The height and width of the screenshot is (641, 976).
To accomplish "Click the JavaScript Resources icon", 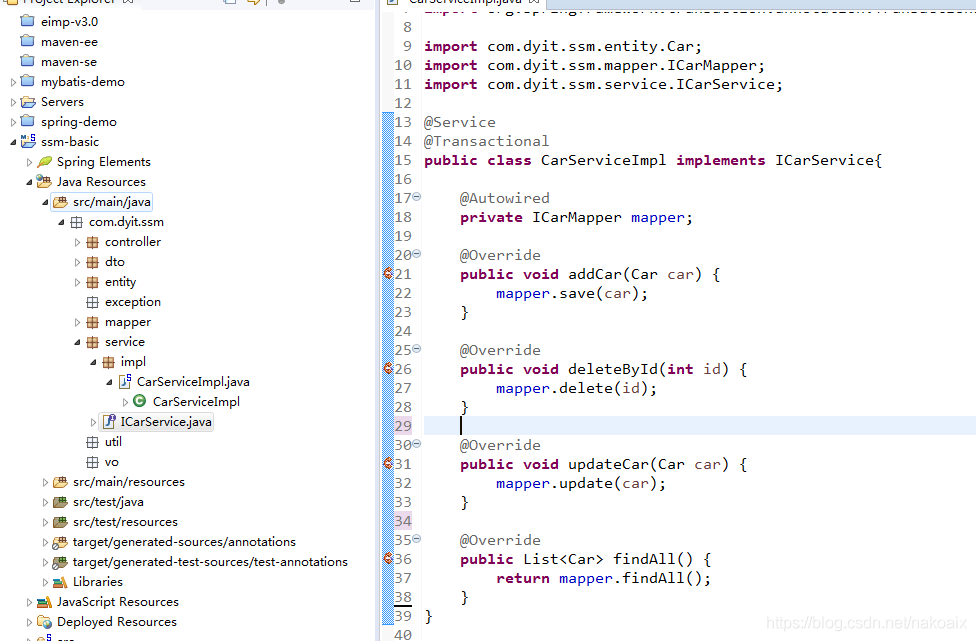I will (44, 602).
